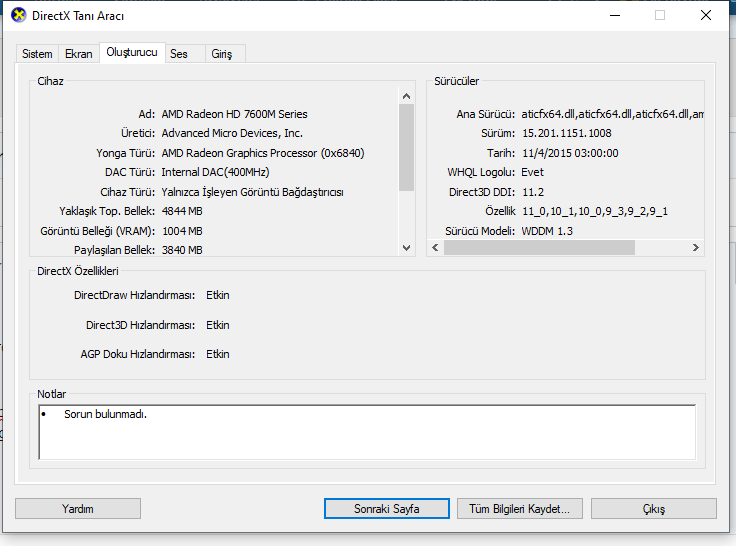Click the Sonraki Sayfa button
This screenshot has width=736, height=546.
pos(387,509)
